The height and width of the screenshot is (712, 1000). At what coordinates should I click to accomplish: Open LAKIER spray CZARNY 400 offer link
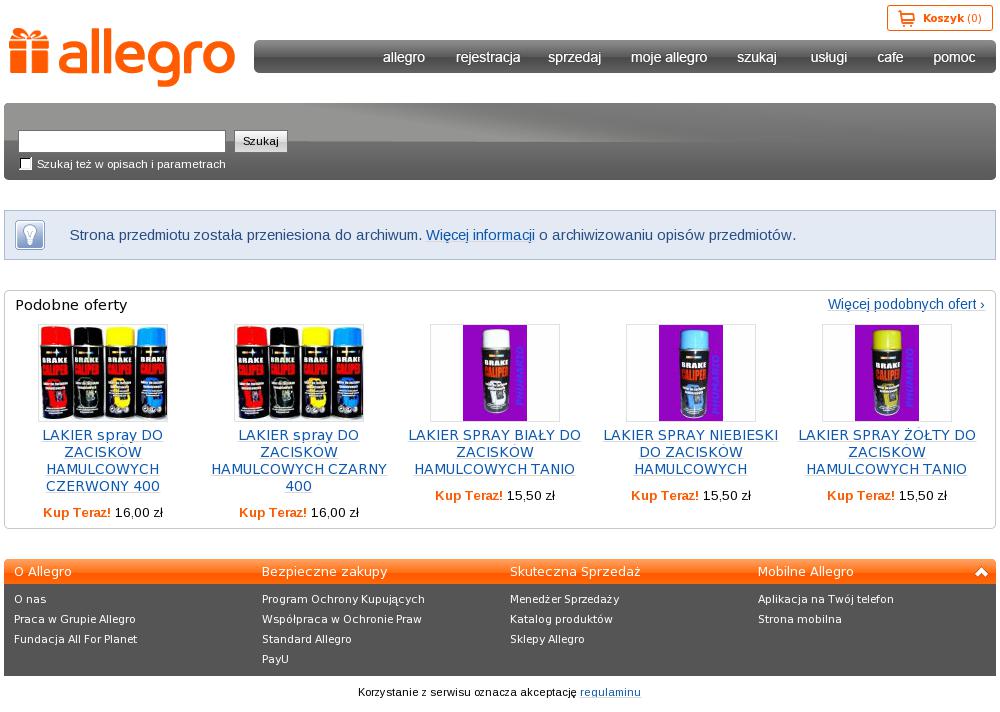click(299, 461)
